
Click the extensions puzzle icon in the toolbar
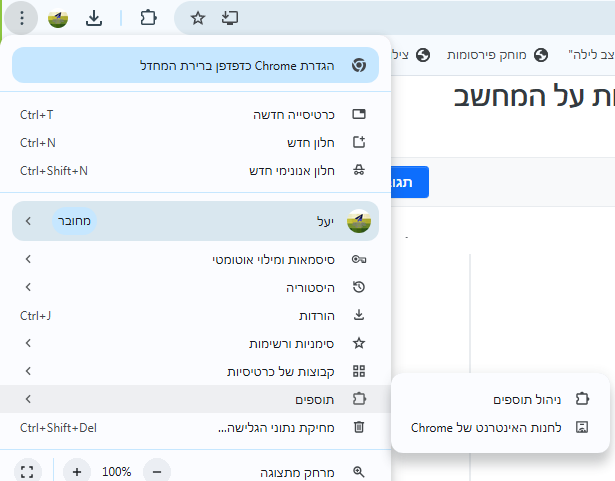(x=148, y=18)
